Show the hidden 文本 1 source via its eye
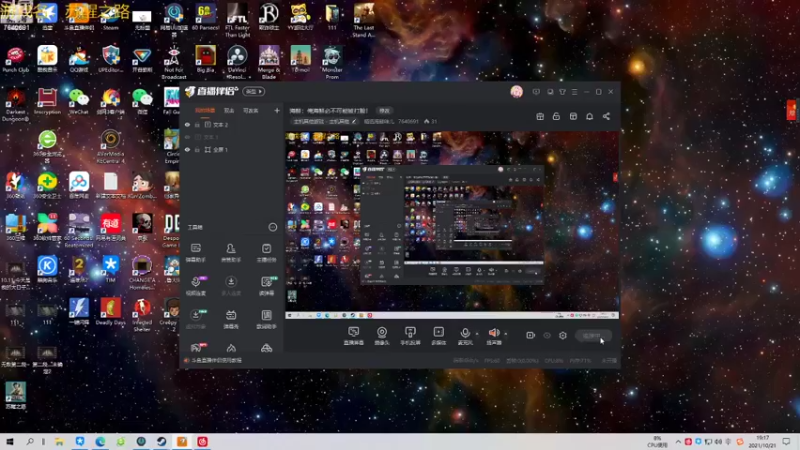The width and height of the screenshot is (800, 450). coord(187,137)
